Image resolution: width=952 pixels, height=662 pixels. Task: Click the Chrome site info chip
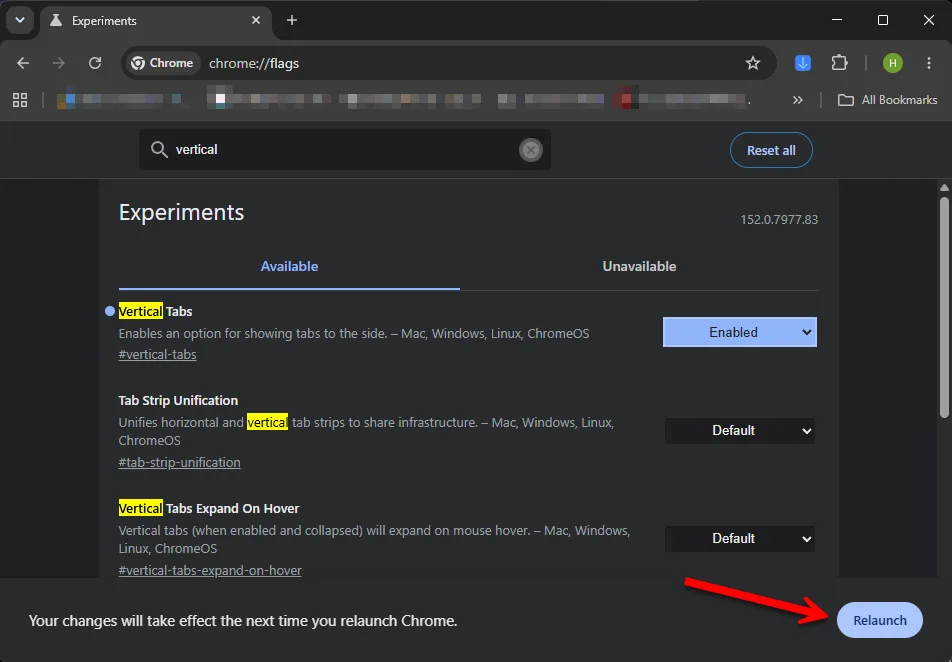click(x=162, y=63)
